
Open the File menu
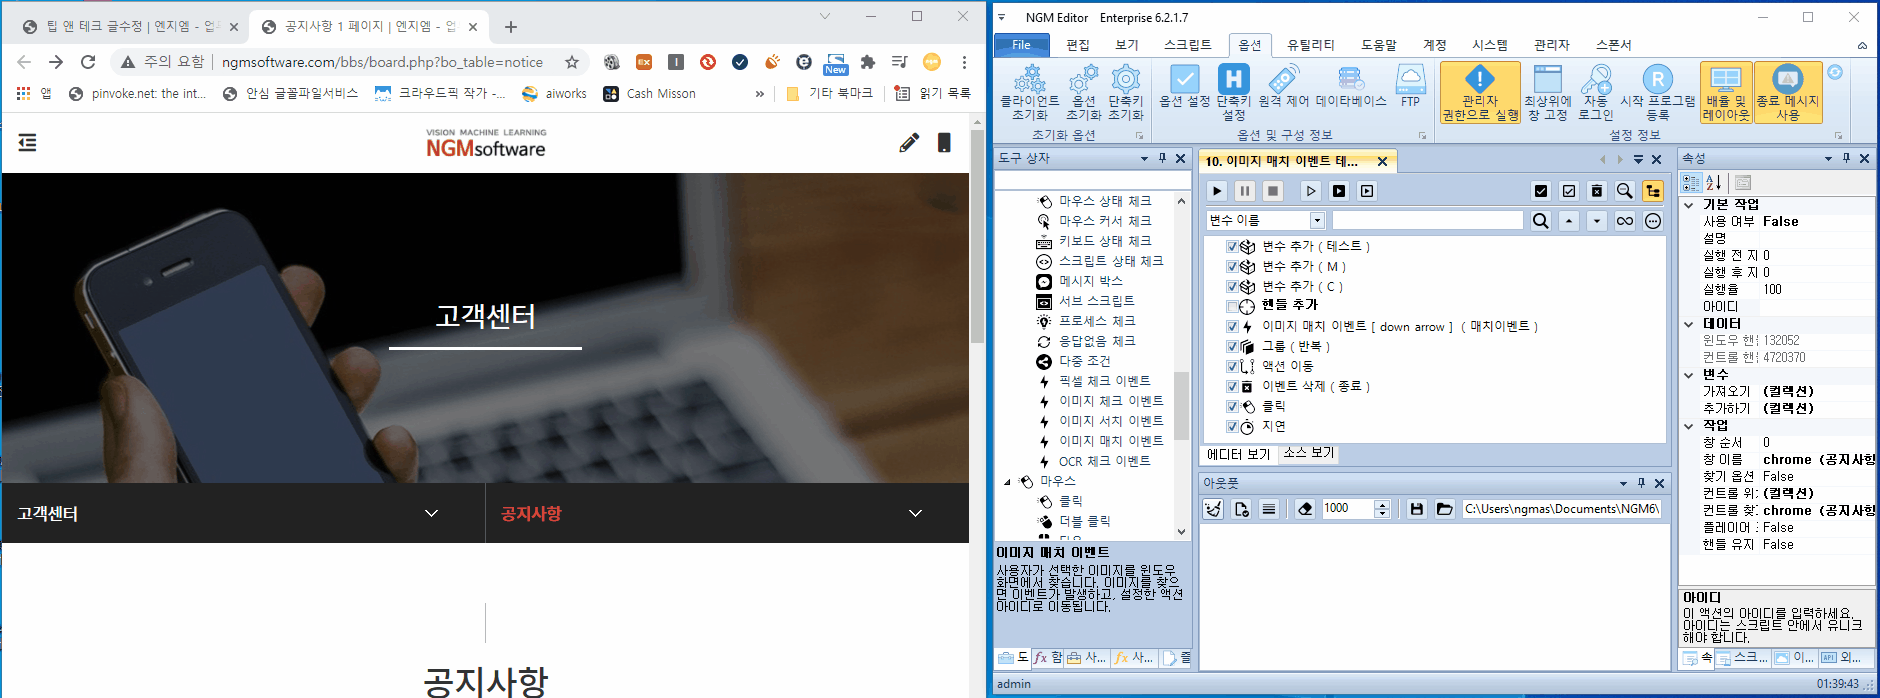click(1021, 45)
